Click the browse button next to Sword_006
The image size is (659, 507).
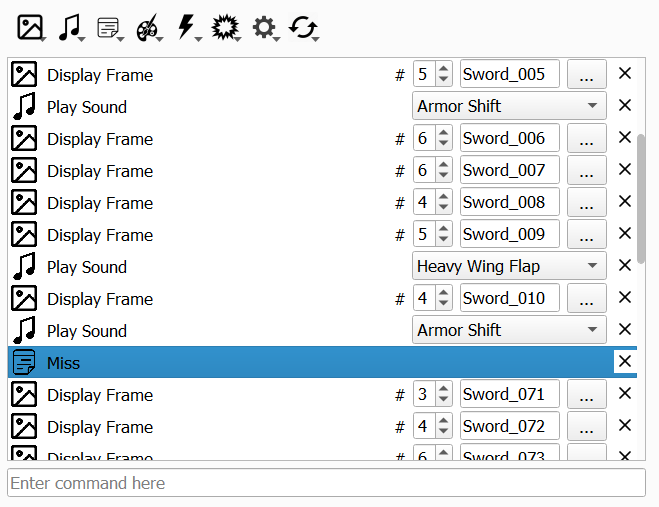(x=586, y=139)
